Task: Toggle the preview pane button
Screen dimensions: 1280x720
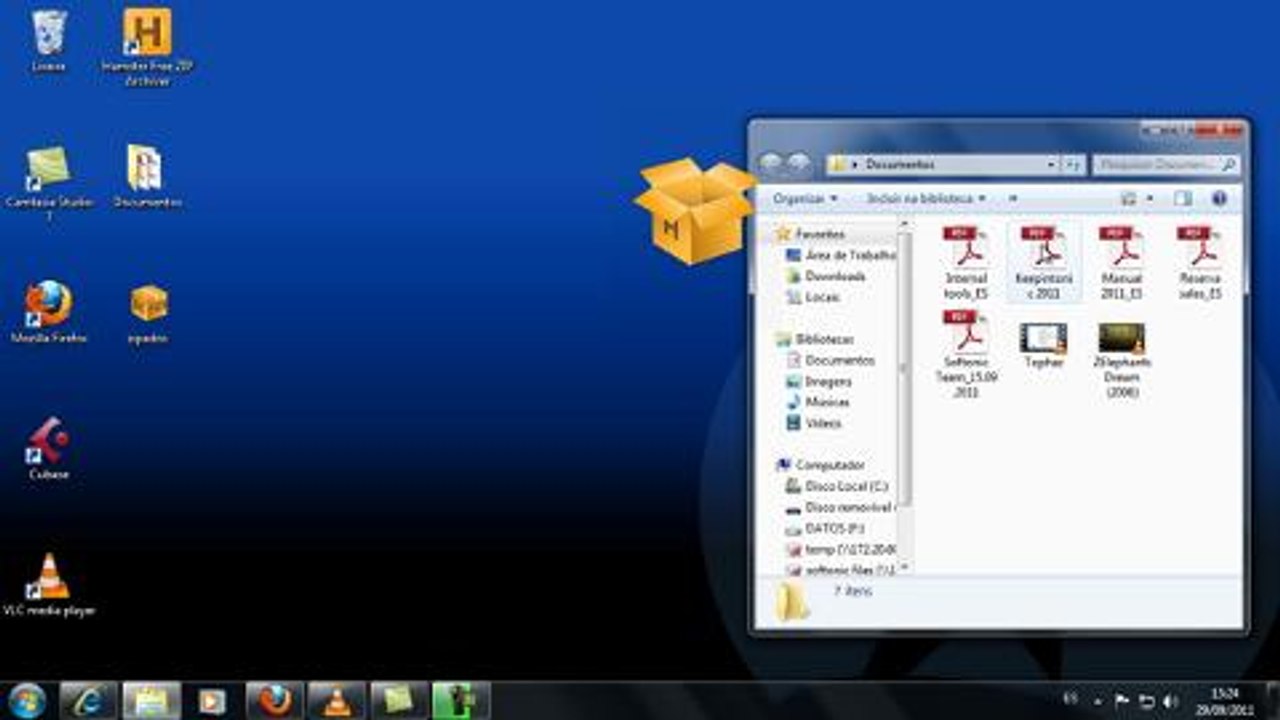Action: (x=1184, y=199)
